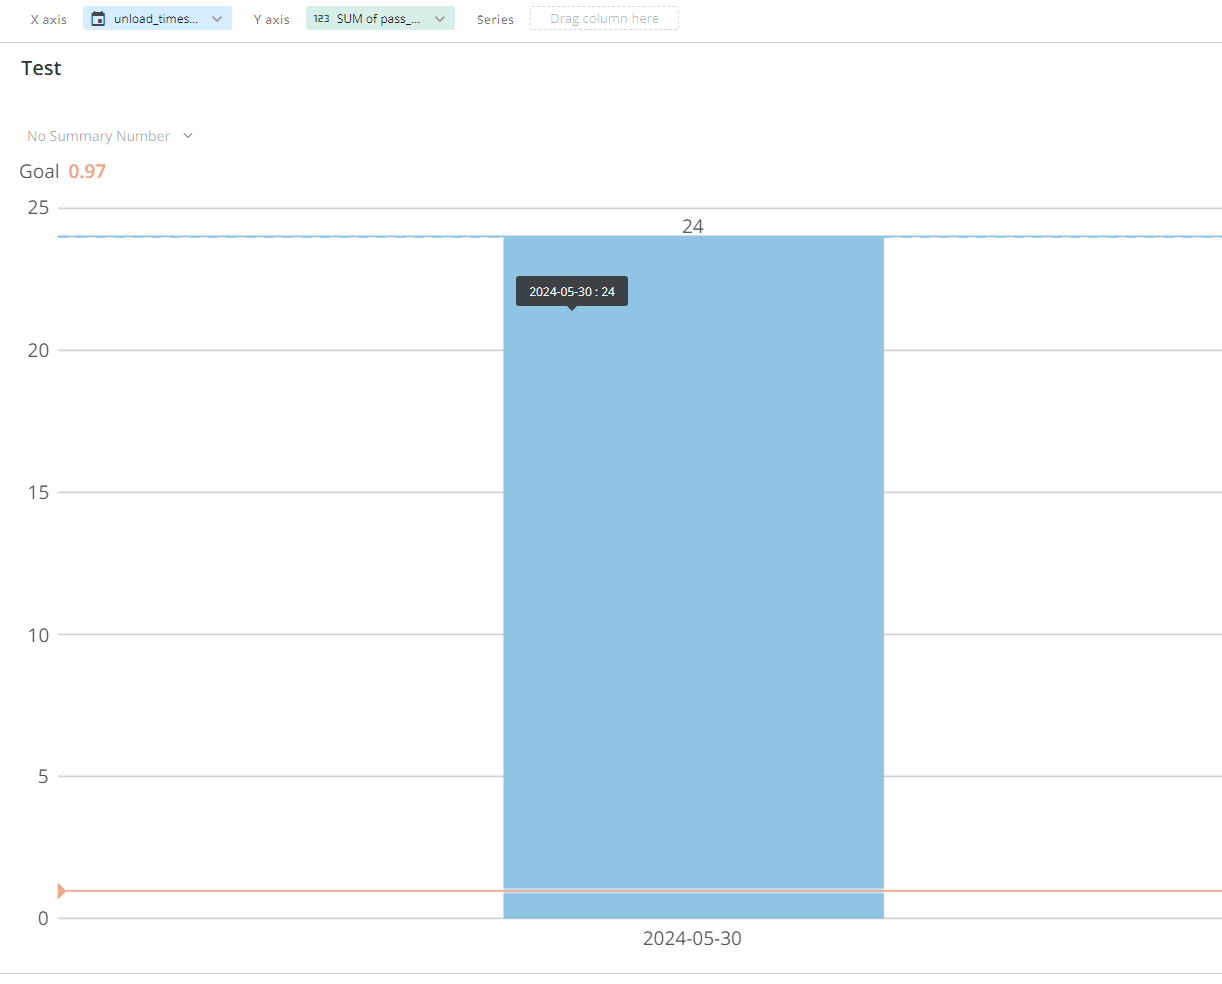The image size is (1222, 984).
Task: Click the y-axis label 10
Action: click(x=38, y=635)
